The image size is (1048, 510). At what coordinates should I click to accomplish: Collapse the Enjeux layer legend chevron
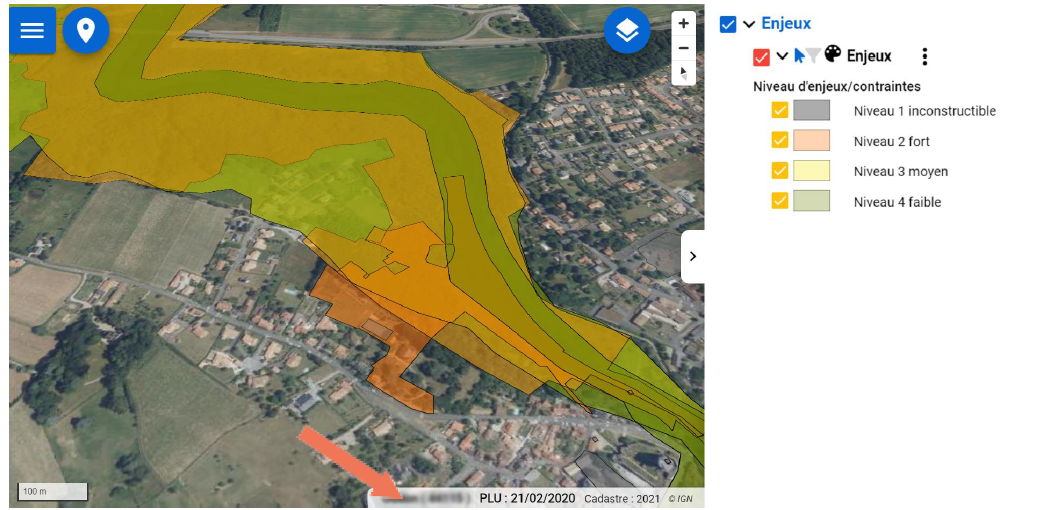(x=782, y=56)
